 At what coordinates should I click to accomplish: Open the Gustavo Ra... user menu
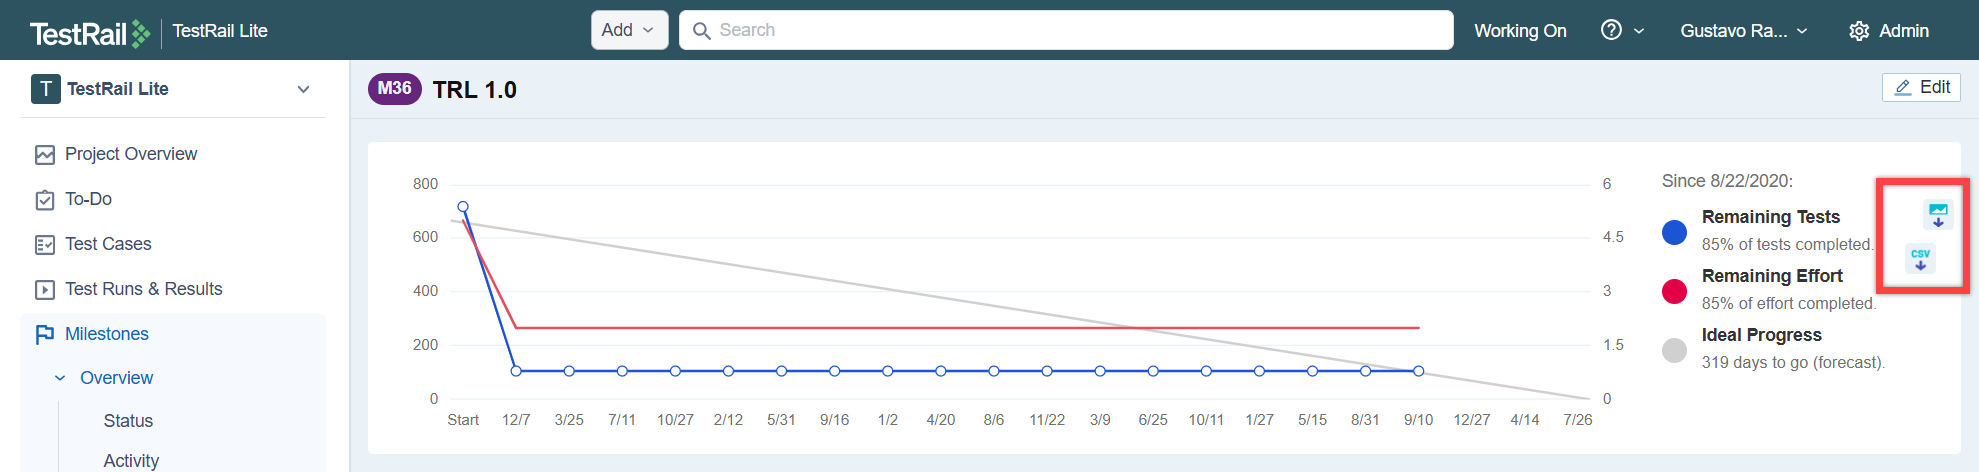pyautogui.click(x=1743, y=31)
